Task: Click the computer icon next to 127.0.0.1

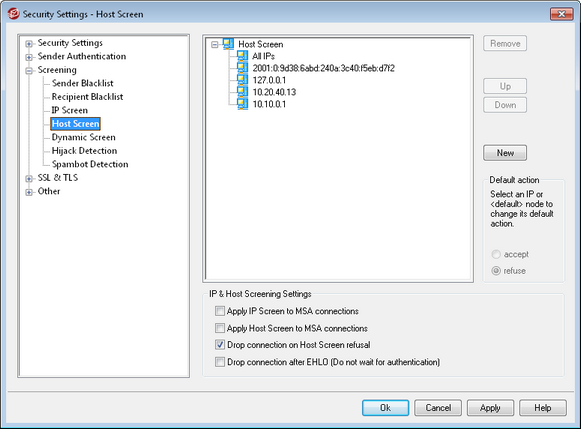Action: click(x=242, y=80)
